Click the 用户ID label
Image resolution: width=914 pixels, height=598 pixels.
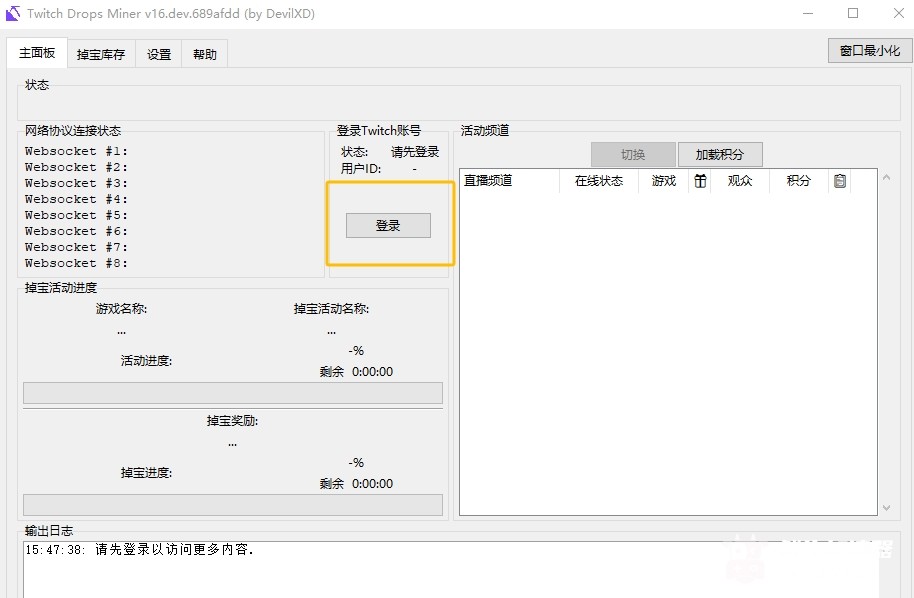click(x=361, y=168)
